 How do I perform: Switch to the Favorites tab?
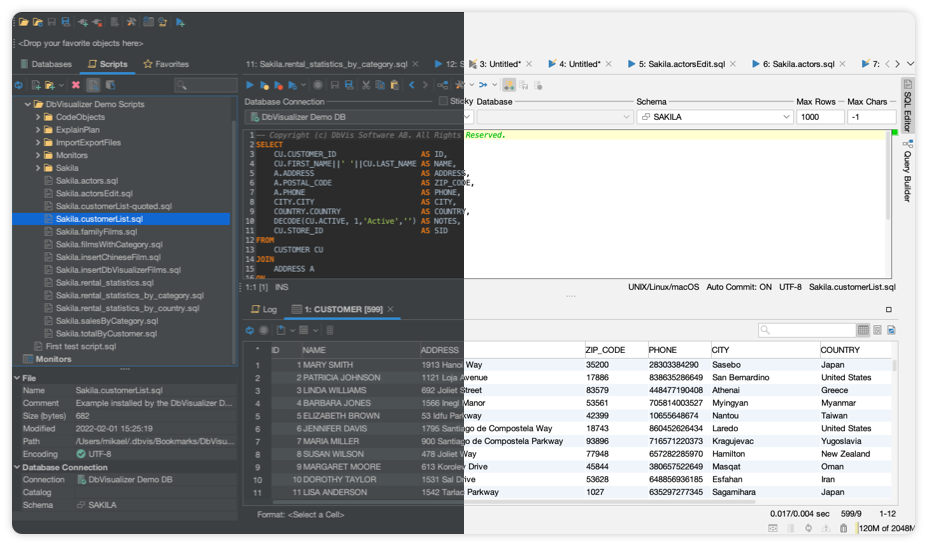coord(166,64)
